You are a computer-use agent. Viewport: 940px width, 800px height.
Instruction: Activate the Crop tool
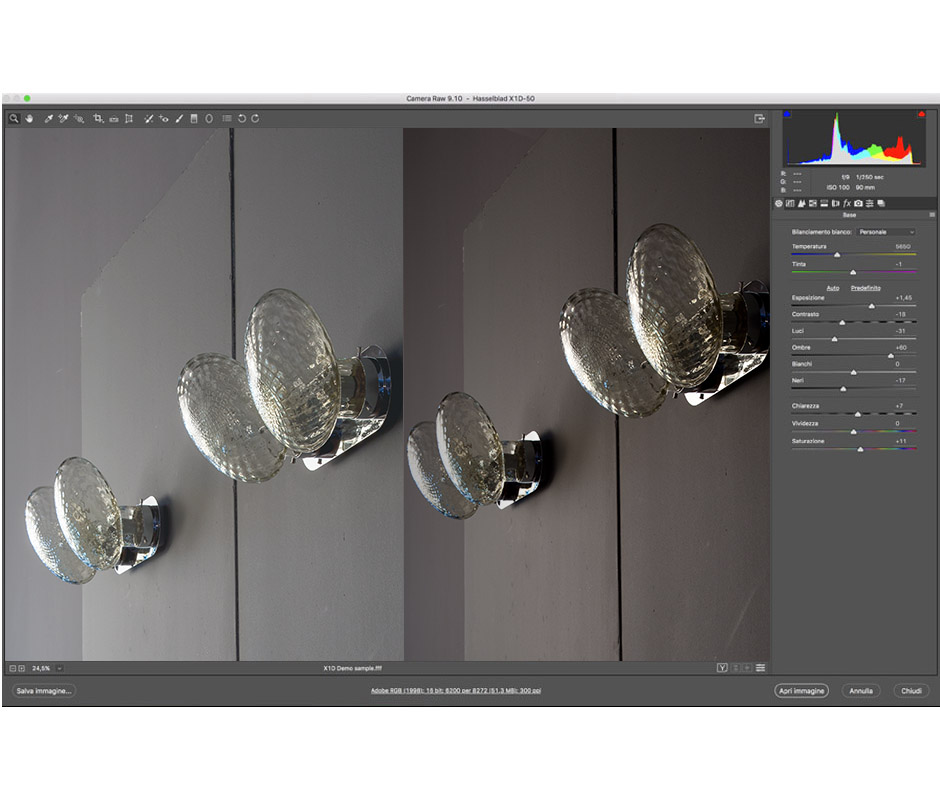pos(98,118)
